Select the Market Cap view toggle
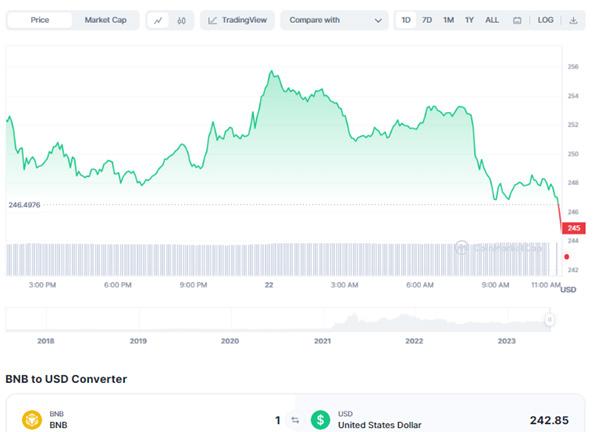602x432 pixels. pos(105,20)
